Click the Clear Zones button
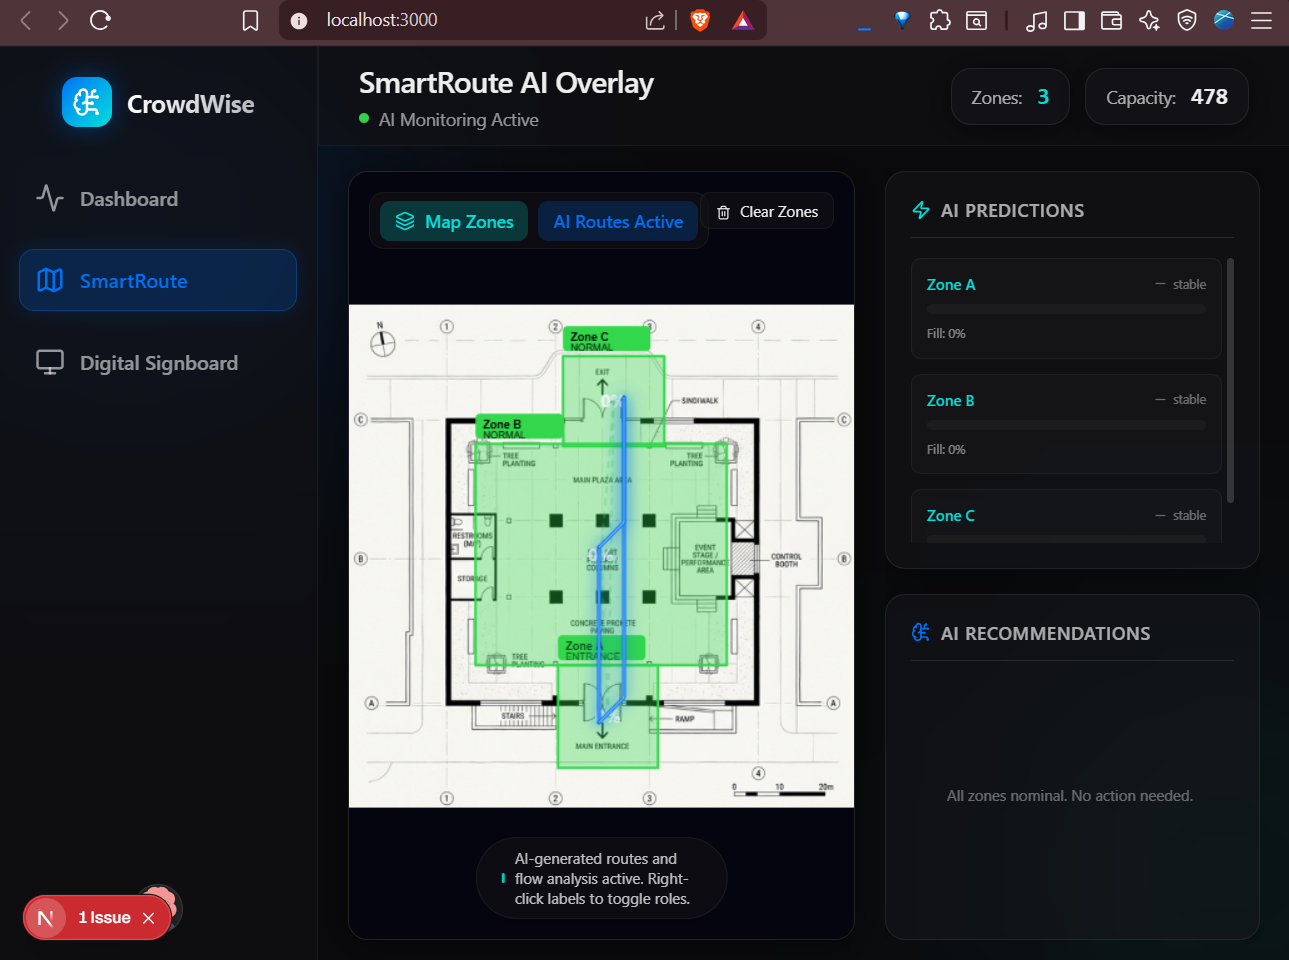Screen dimensions: 1289x960 767,211
